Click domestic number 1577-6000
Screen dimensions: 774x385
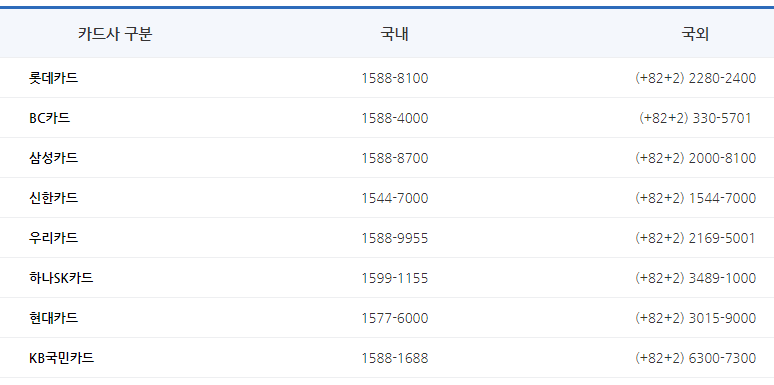coord(395,318)
